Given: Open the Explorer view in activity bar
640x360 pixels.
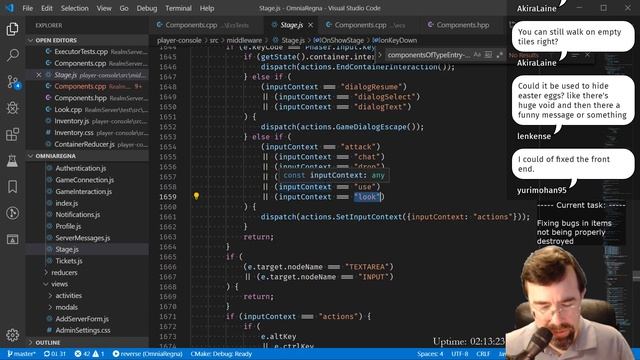Looking at the screenshot, I should [12, 29].
